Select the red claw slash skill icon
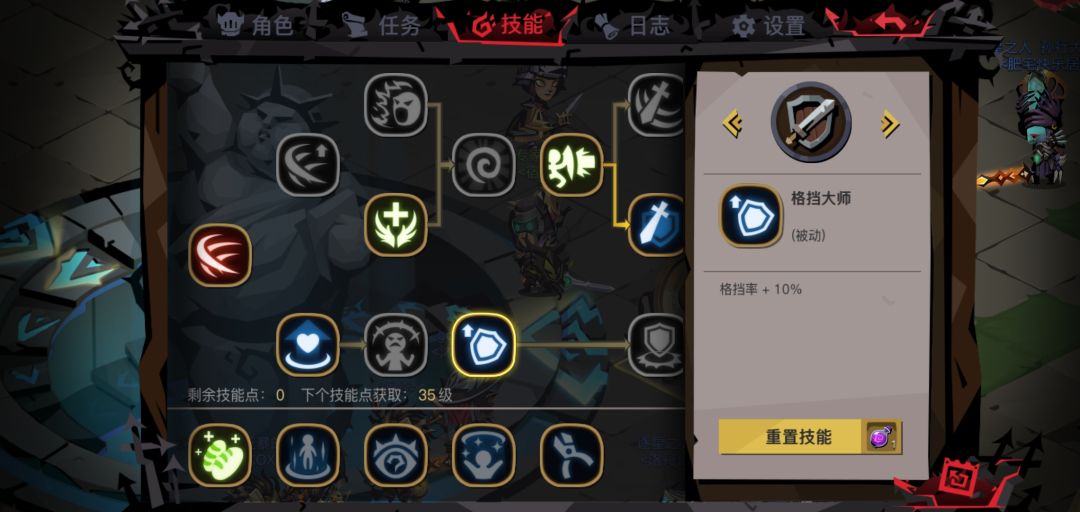The height and width of the screenshot is (512, 1080). [x=220, y=256]
